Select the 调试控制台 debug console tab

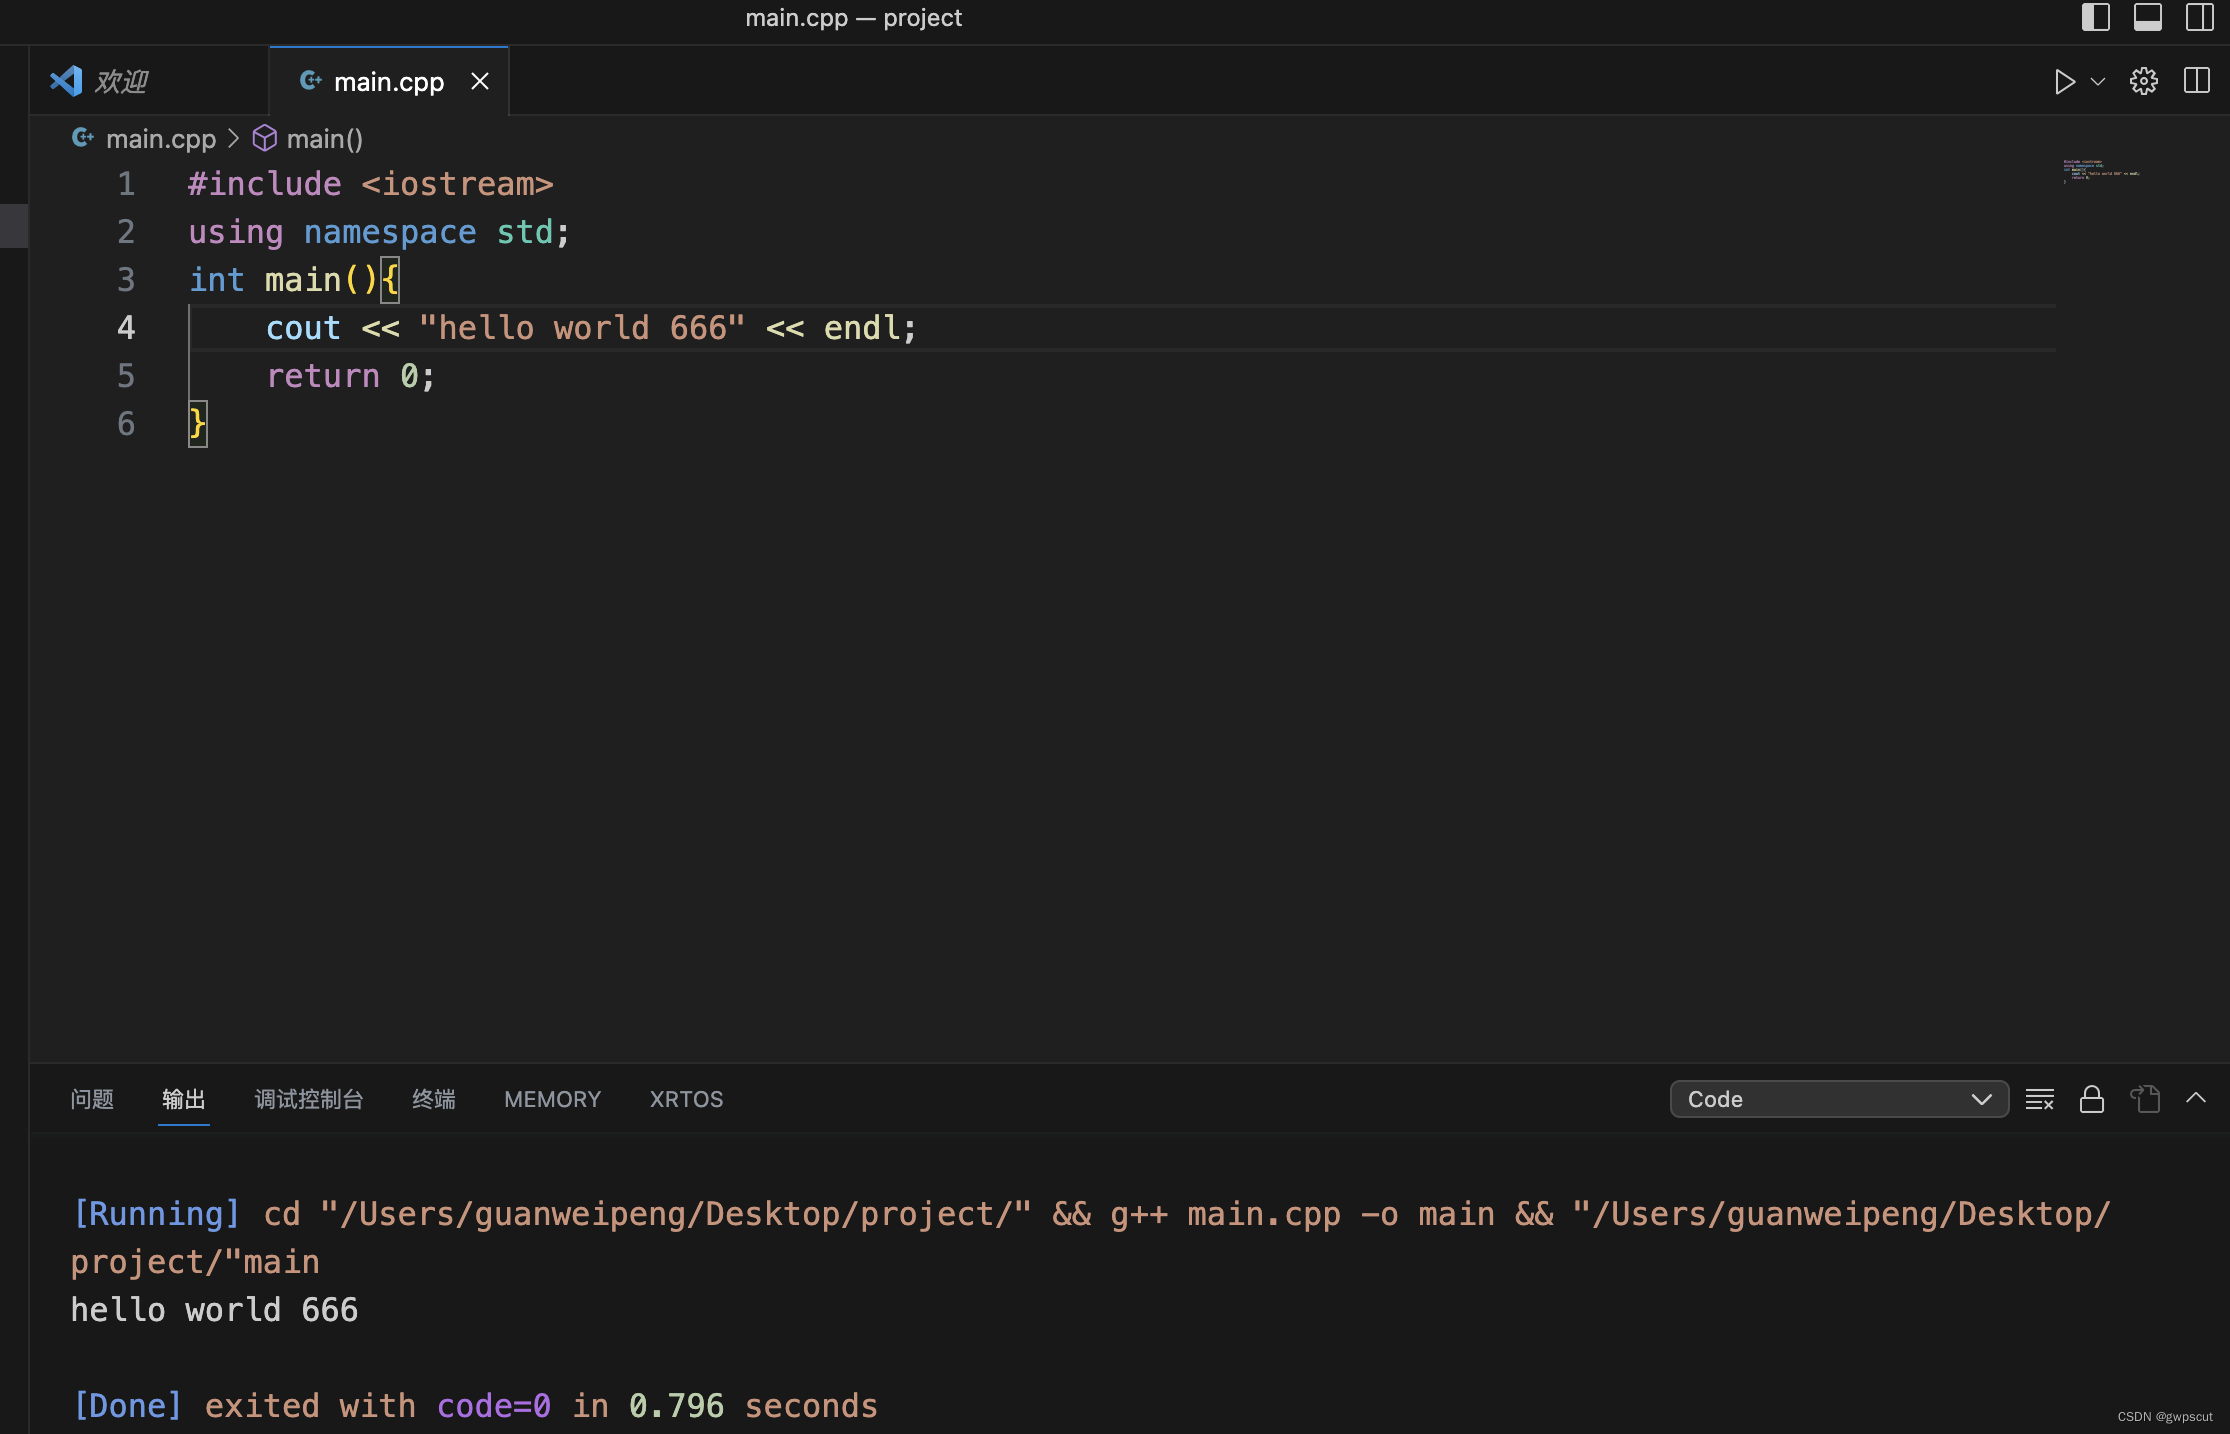(x=308, y=1099)
